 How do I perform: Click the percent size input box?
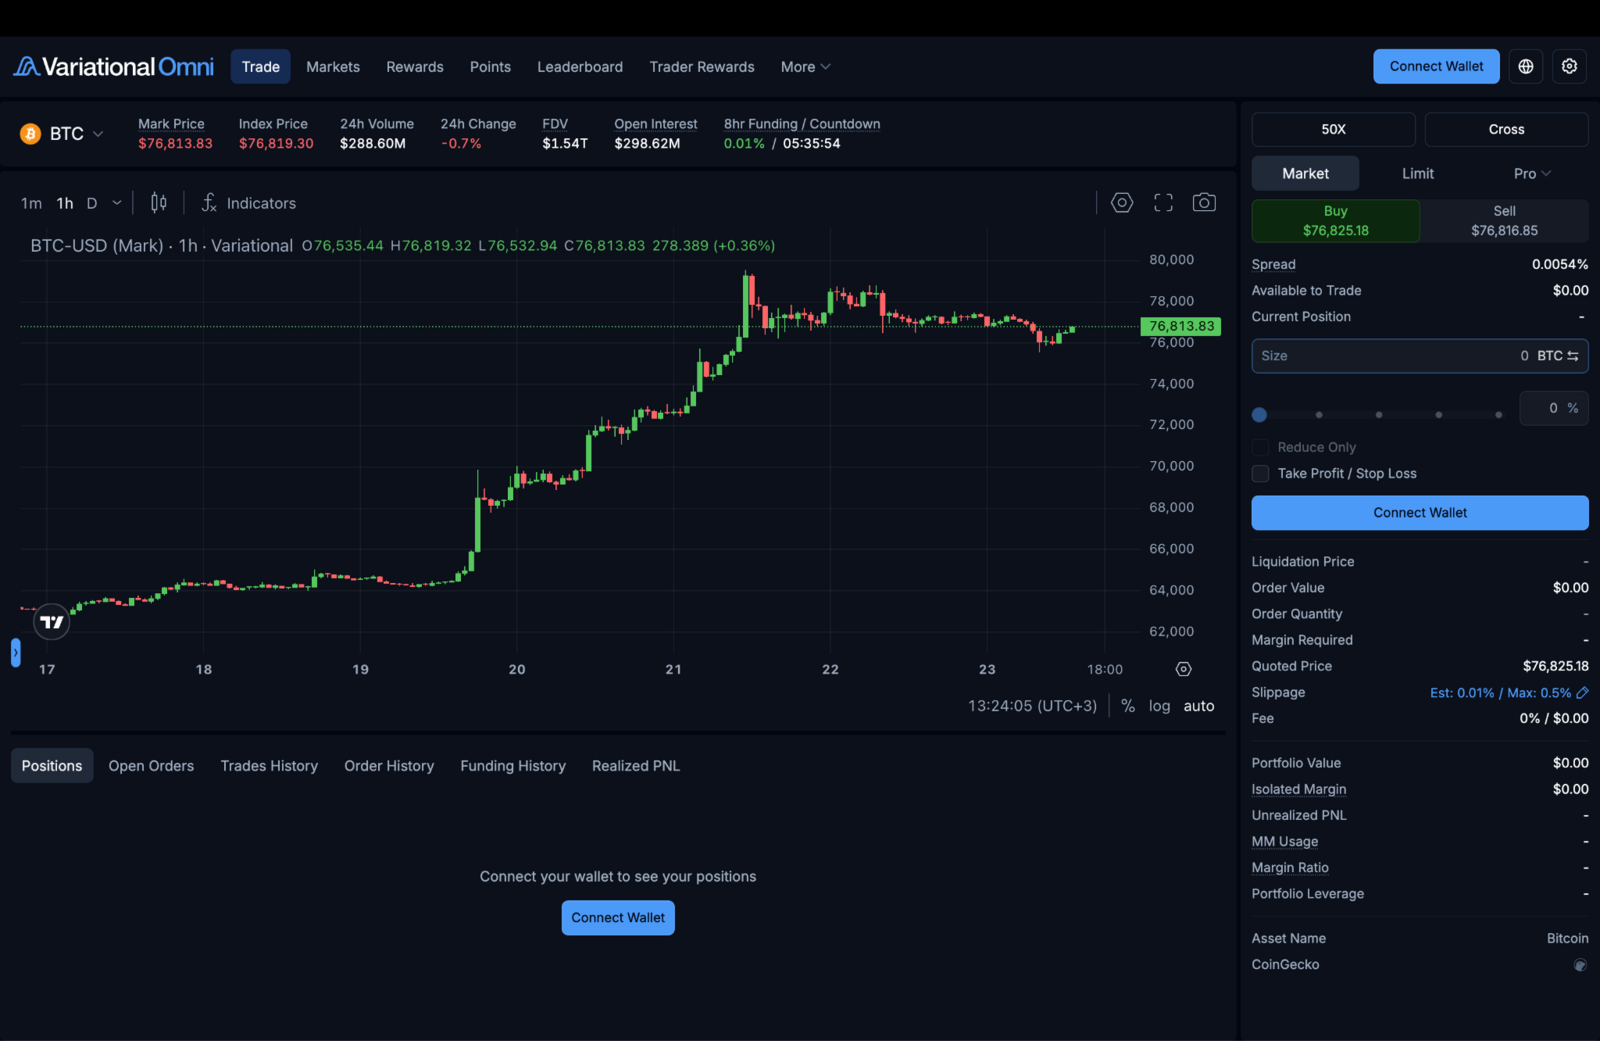click(x=1554, y=408)
